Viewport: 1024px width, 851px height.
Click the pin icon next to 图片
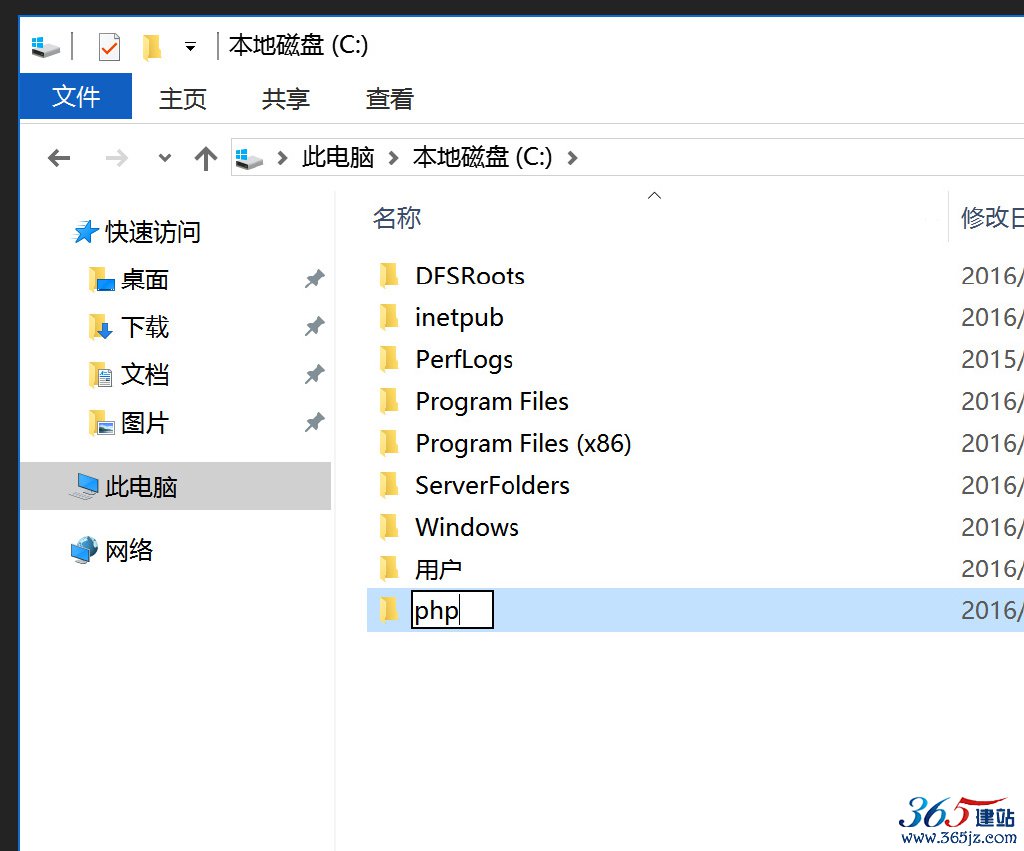click(314, 423)
